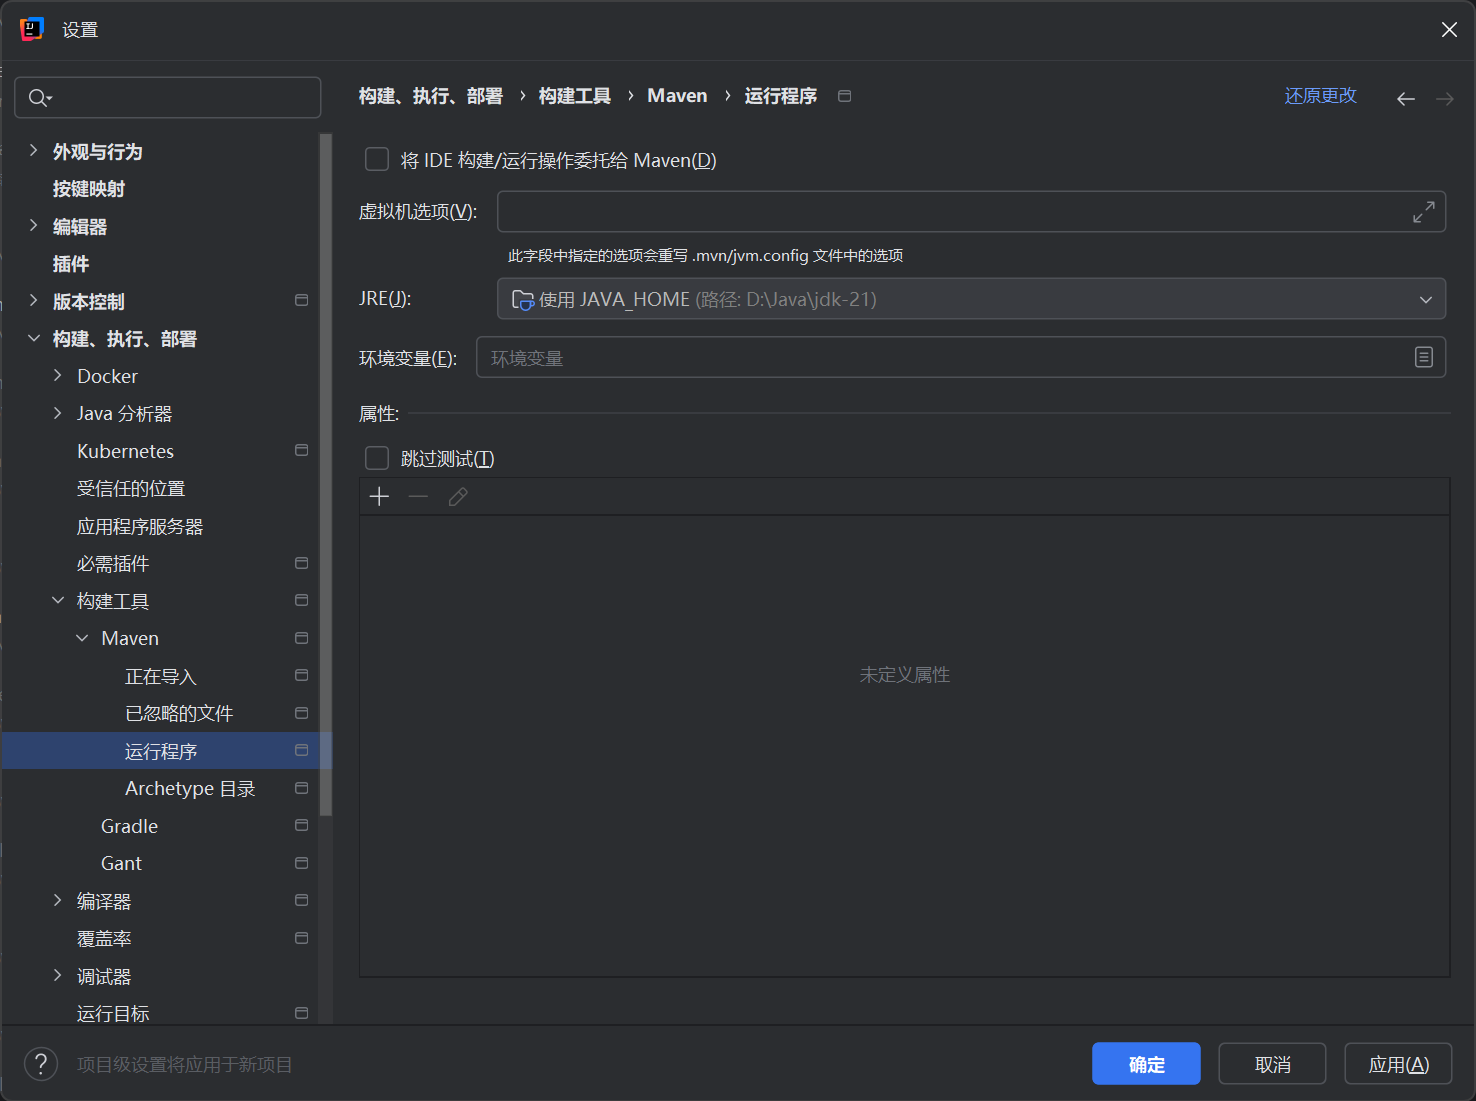This screenshot has width=1476, height=1101.
Task: Enable delegating IDE build/run to Maven
Action: [377, 160]
